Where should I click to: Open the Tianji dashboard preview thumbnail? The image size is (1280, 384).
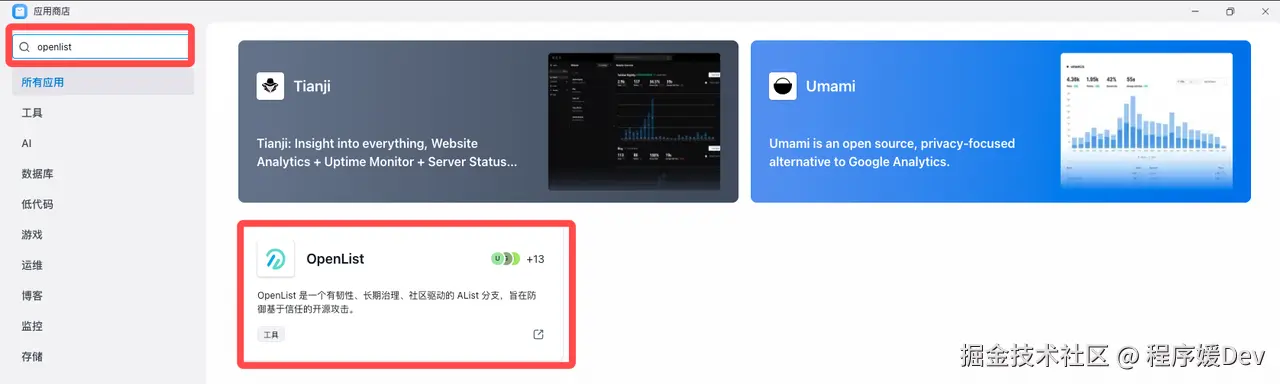pos(635,121)
